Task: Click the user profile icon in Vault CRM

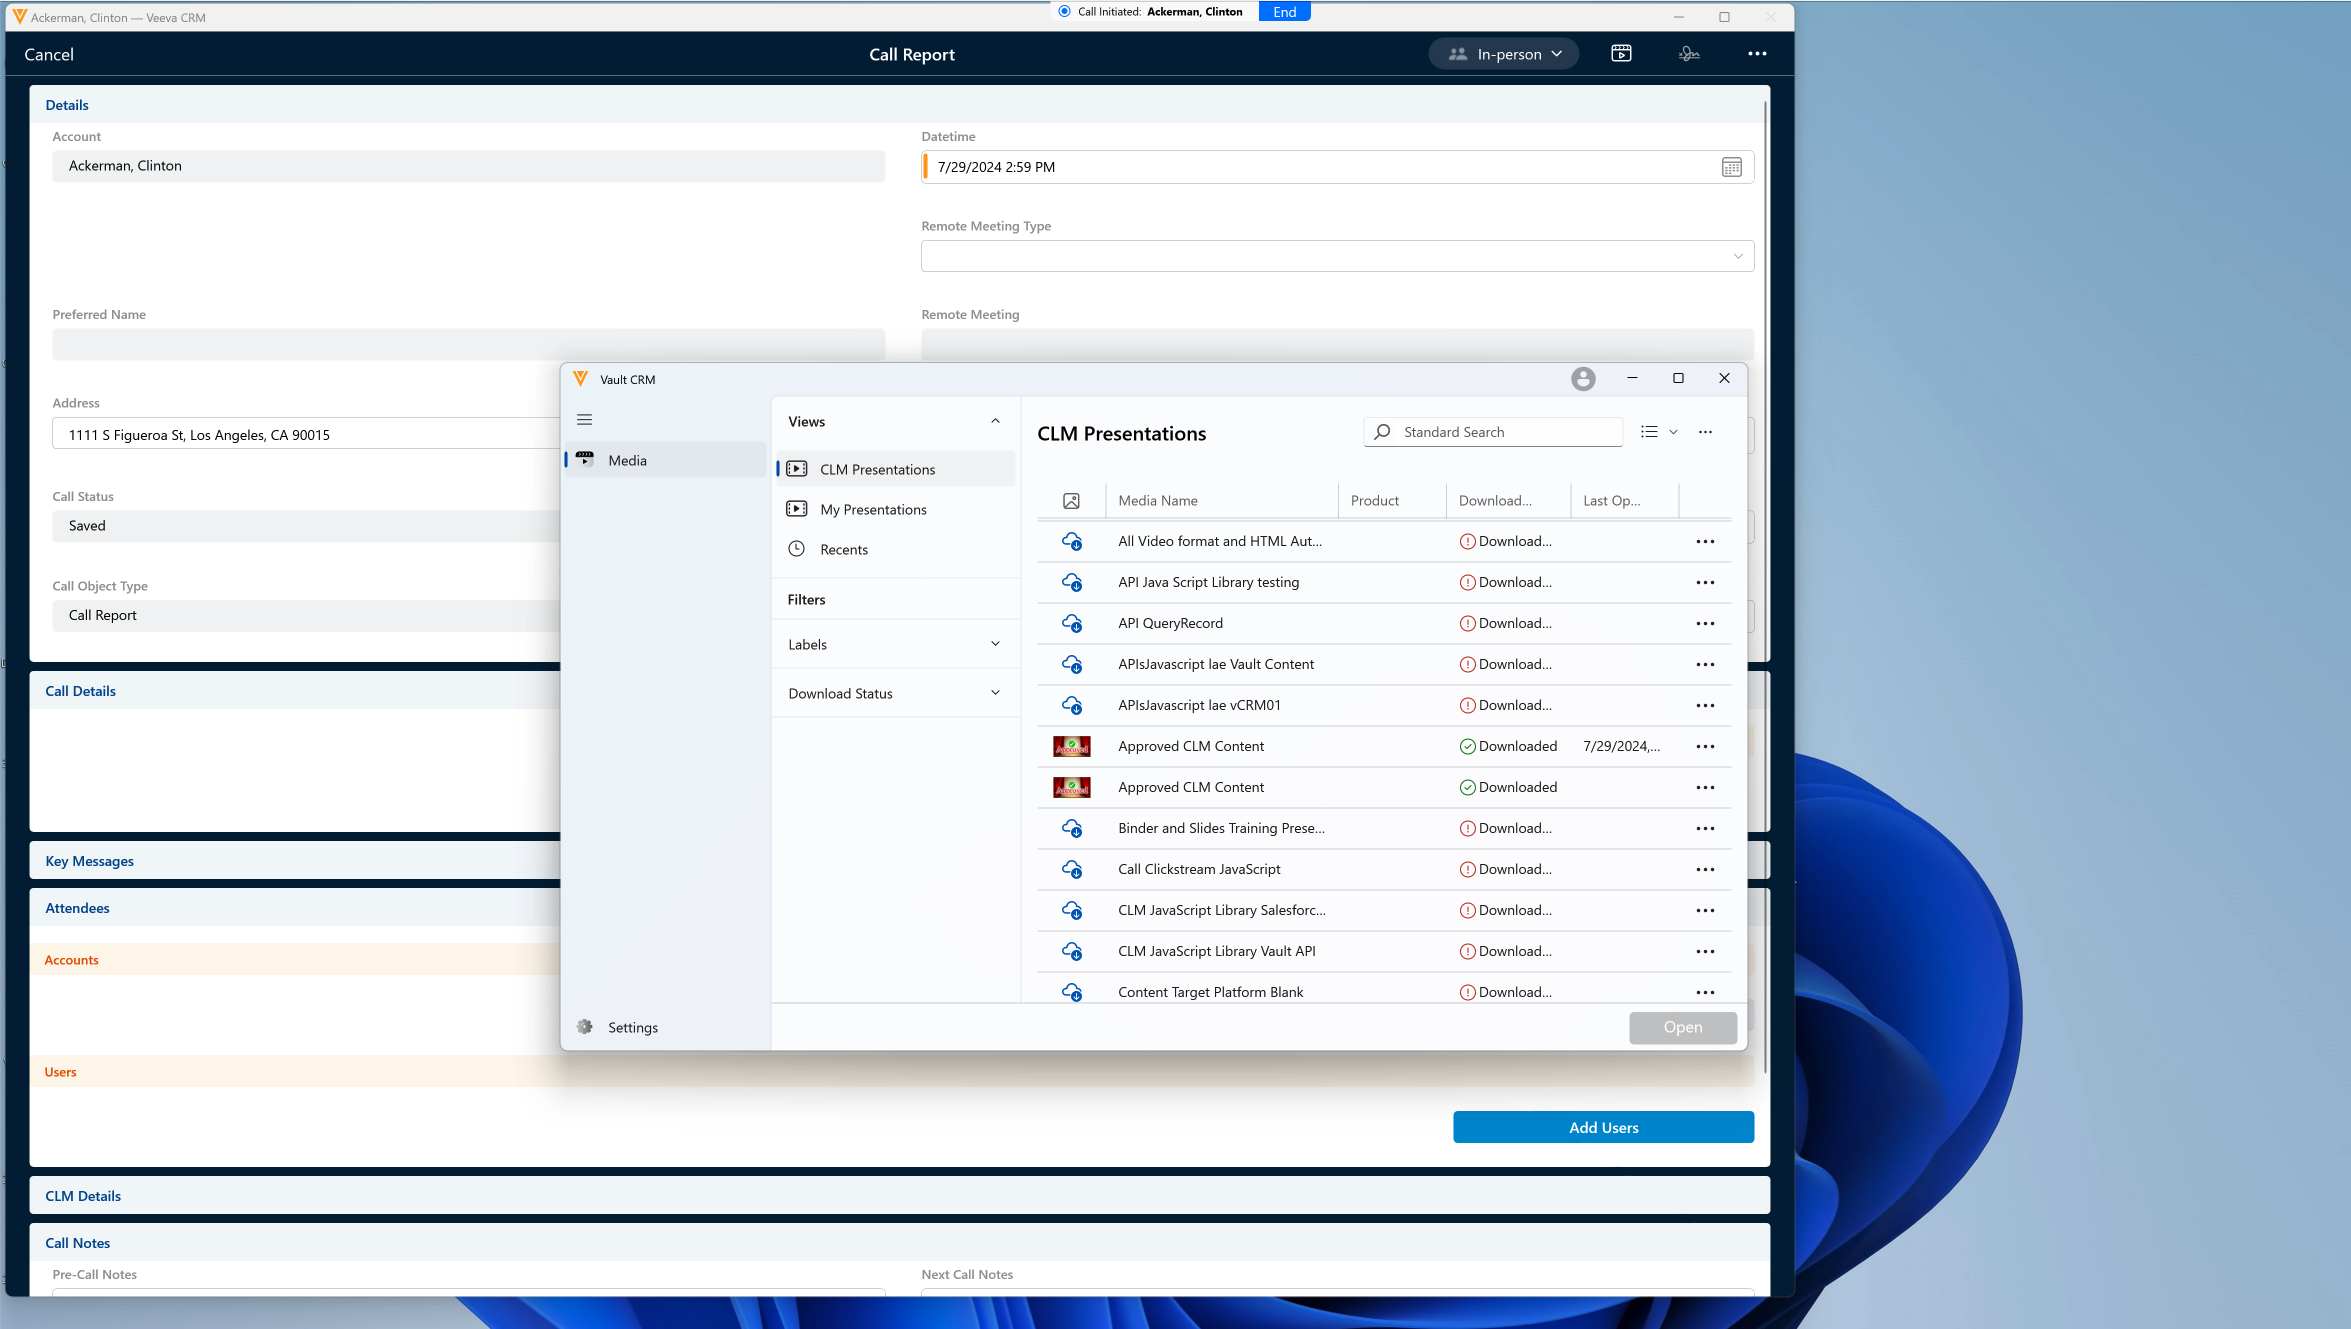Action: point(1583,379)
